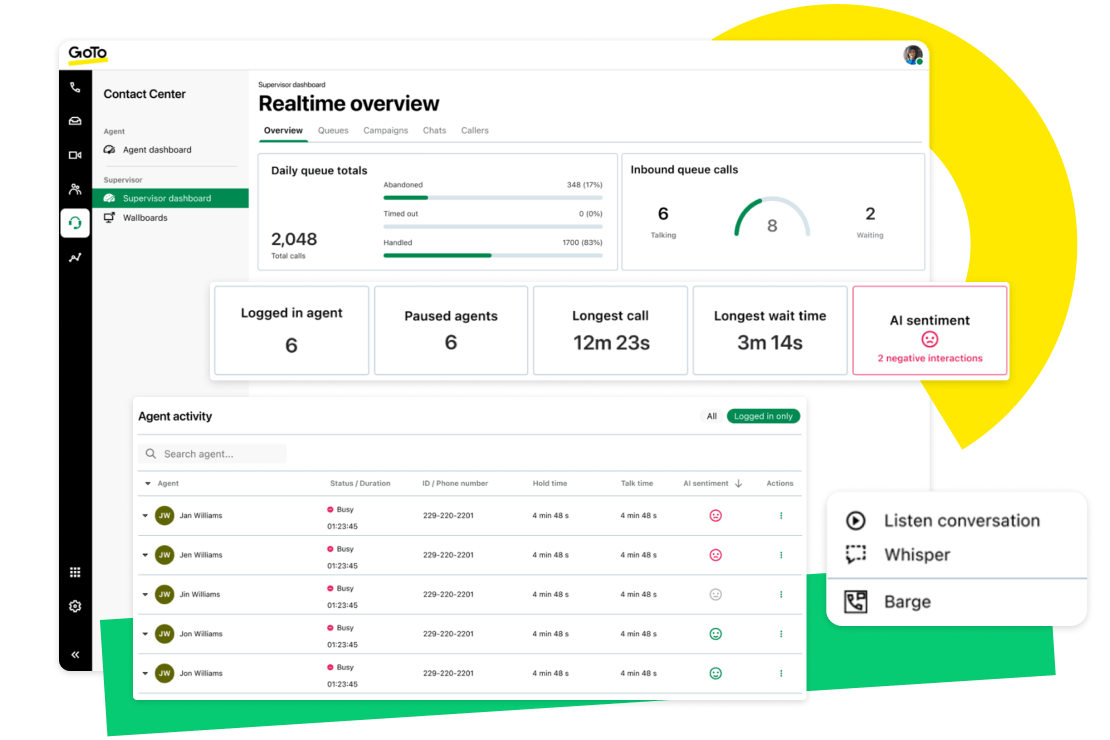
Task: Expand the row for Jin Williams
Action: coord(143,594)
